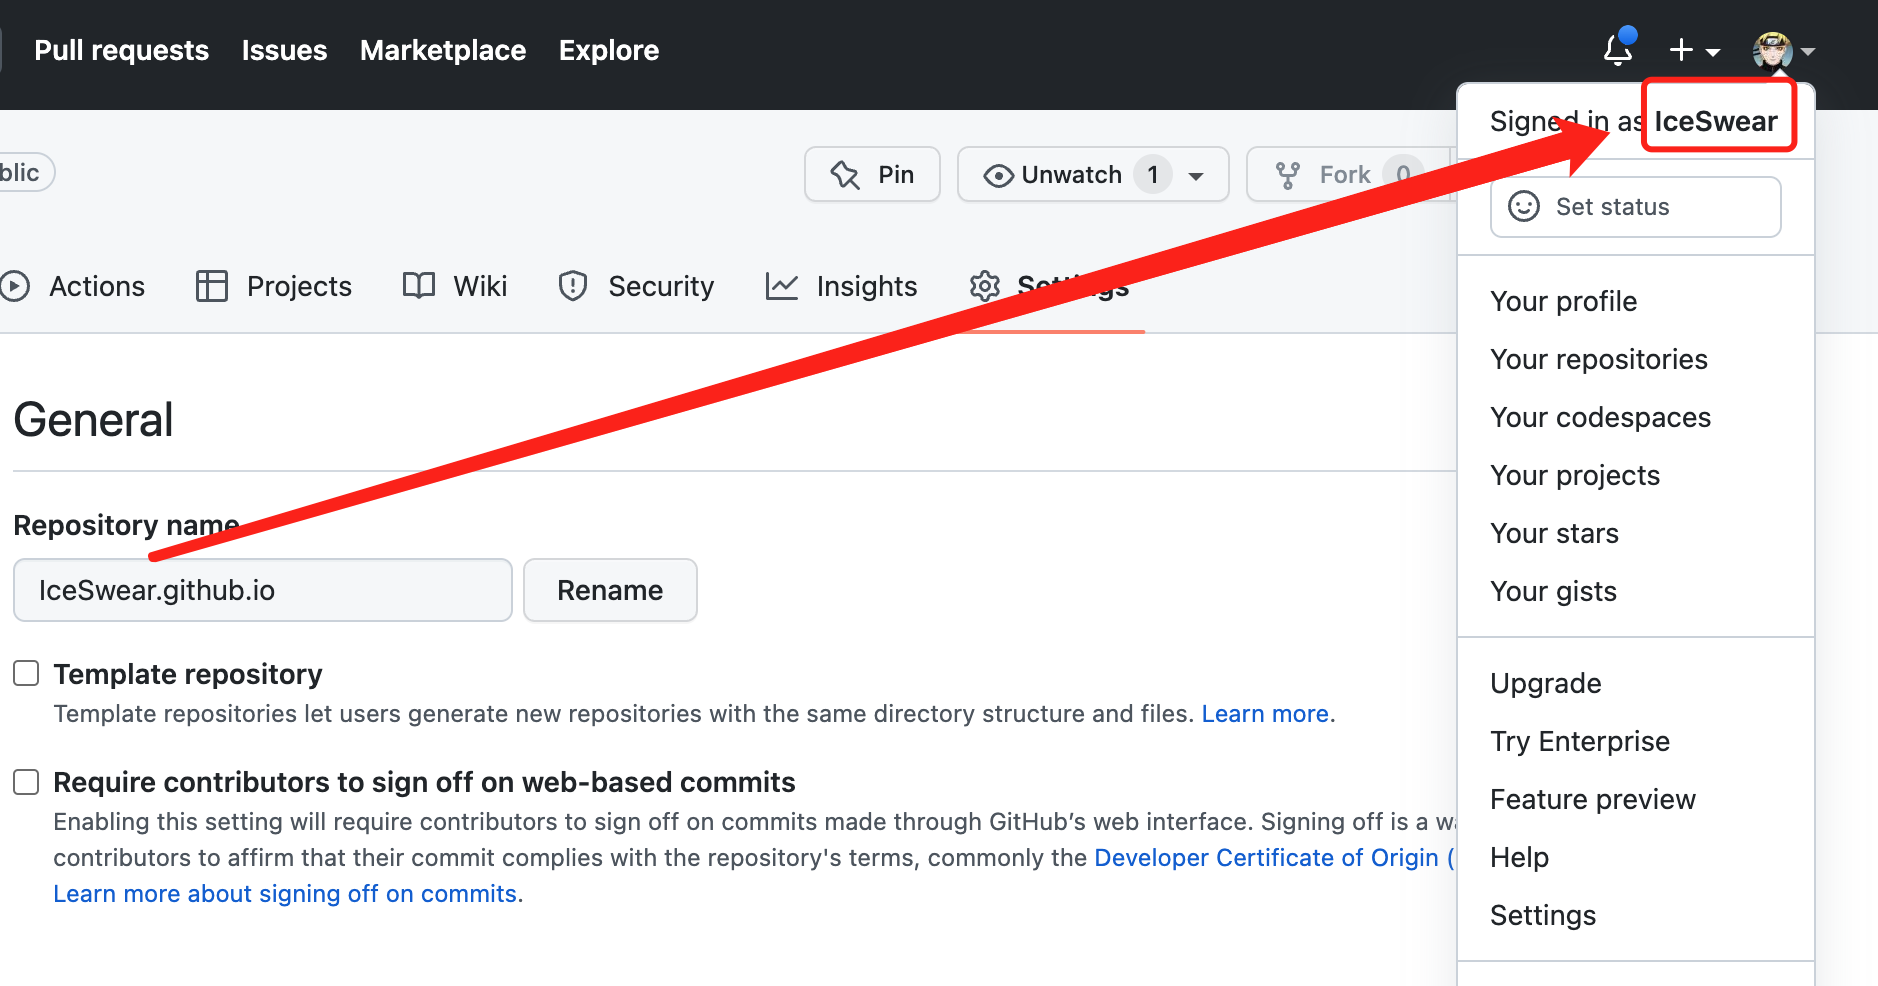Click the Rename button
1878x986 pixels.
click(610, 590)
